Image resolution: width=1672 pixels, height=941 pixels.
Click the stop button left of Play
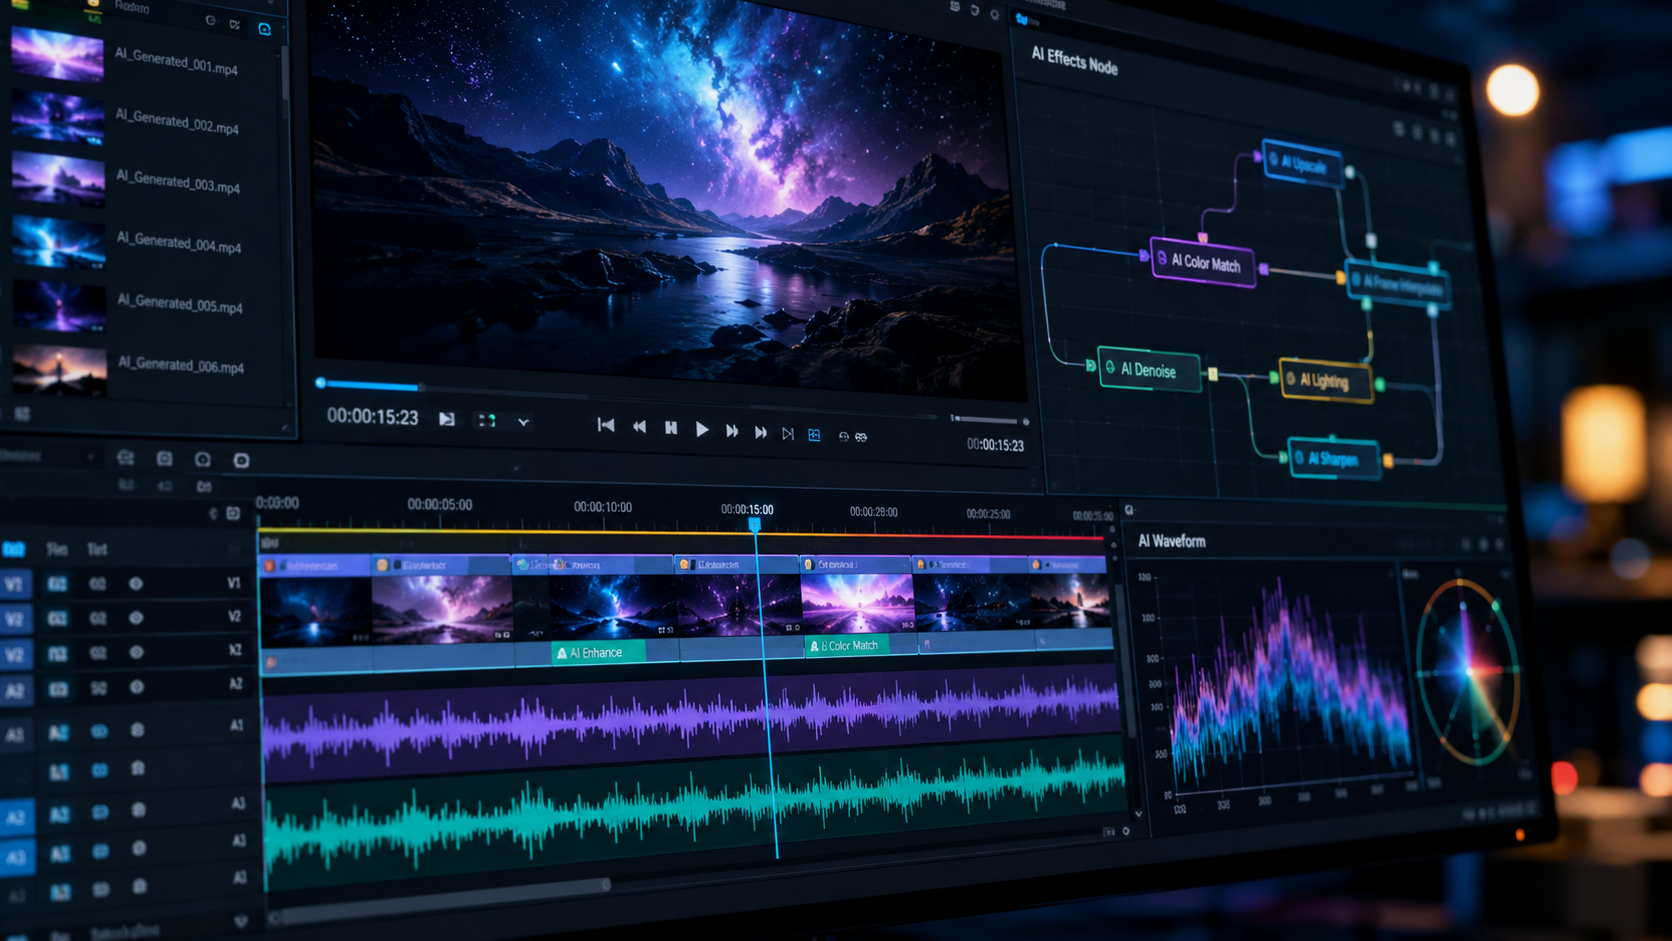coord(671,428)
